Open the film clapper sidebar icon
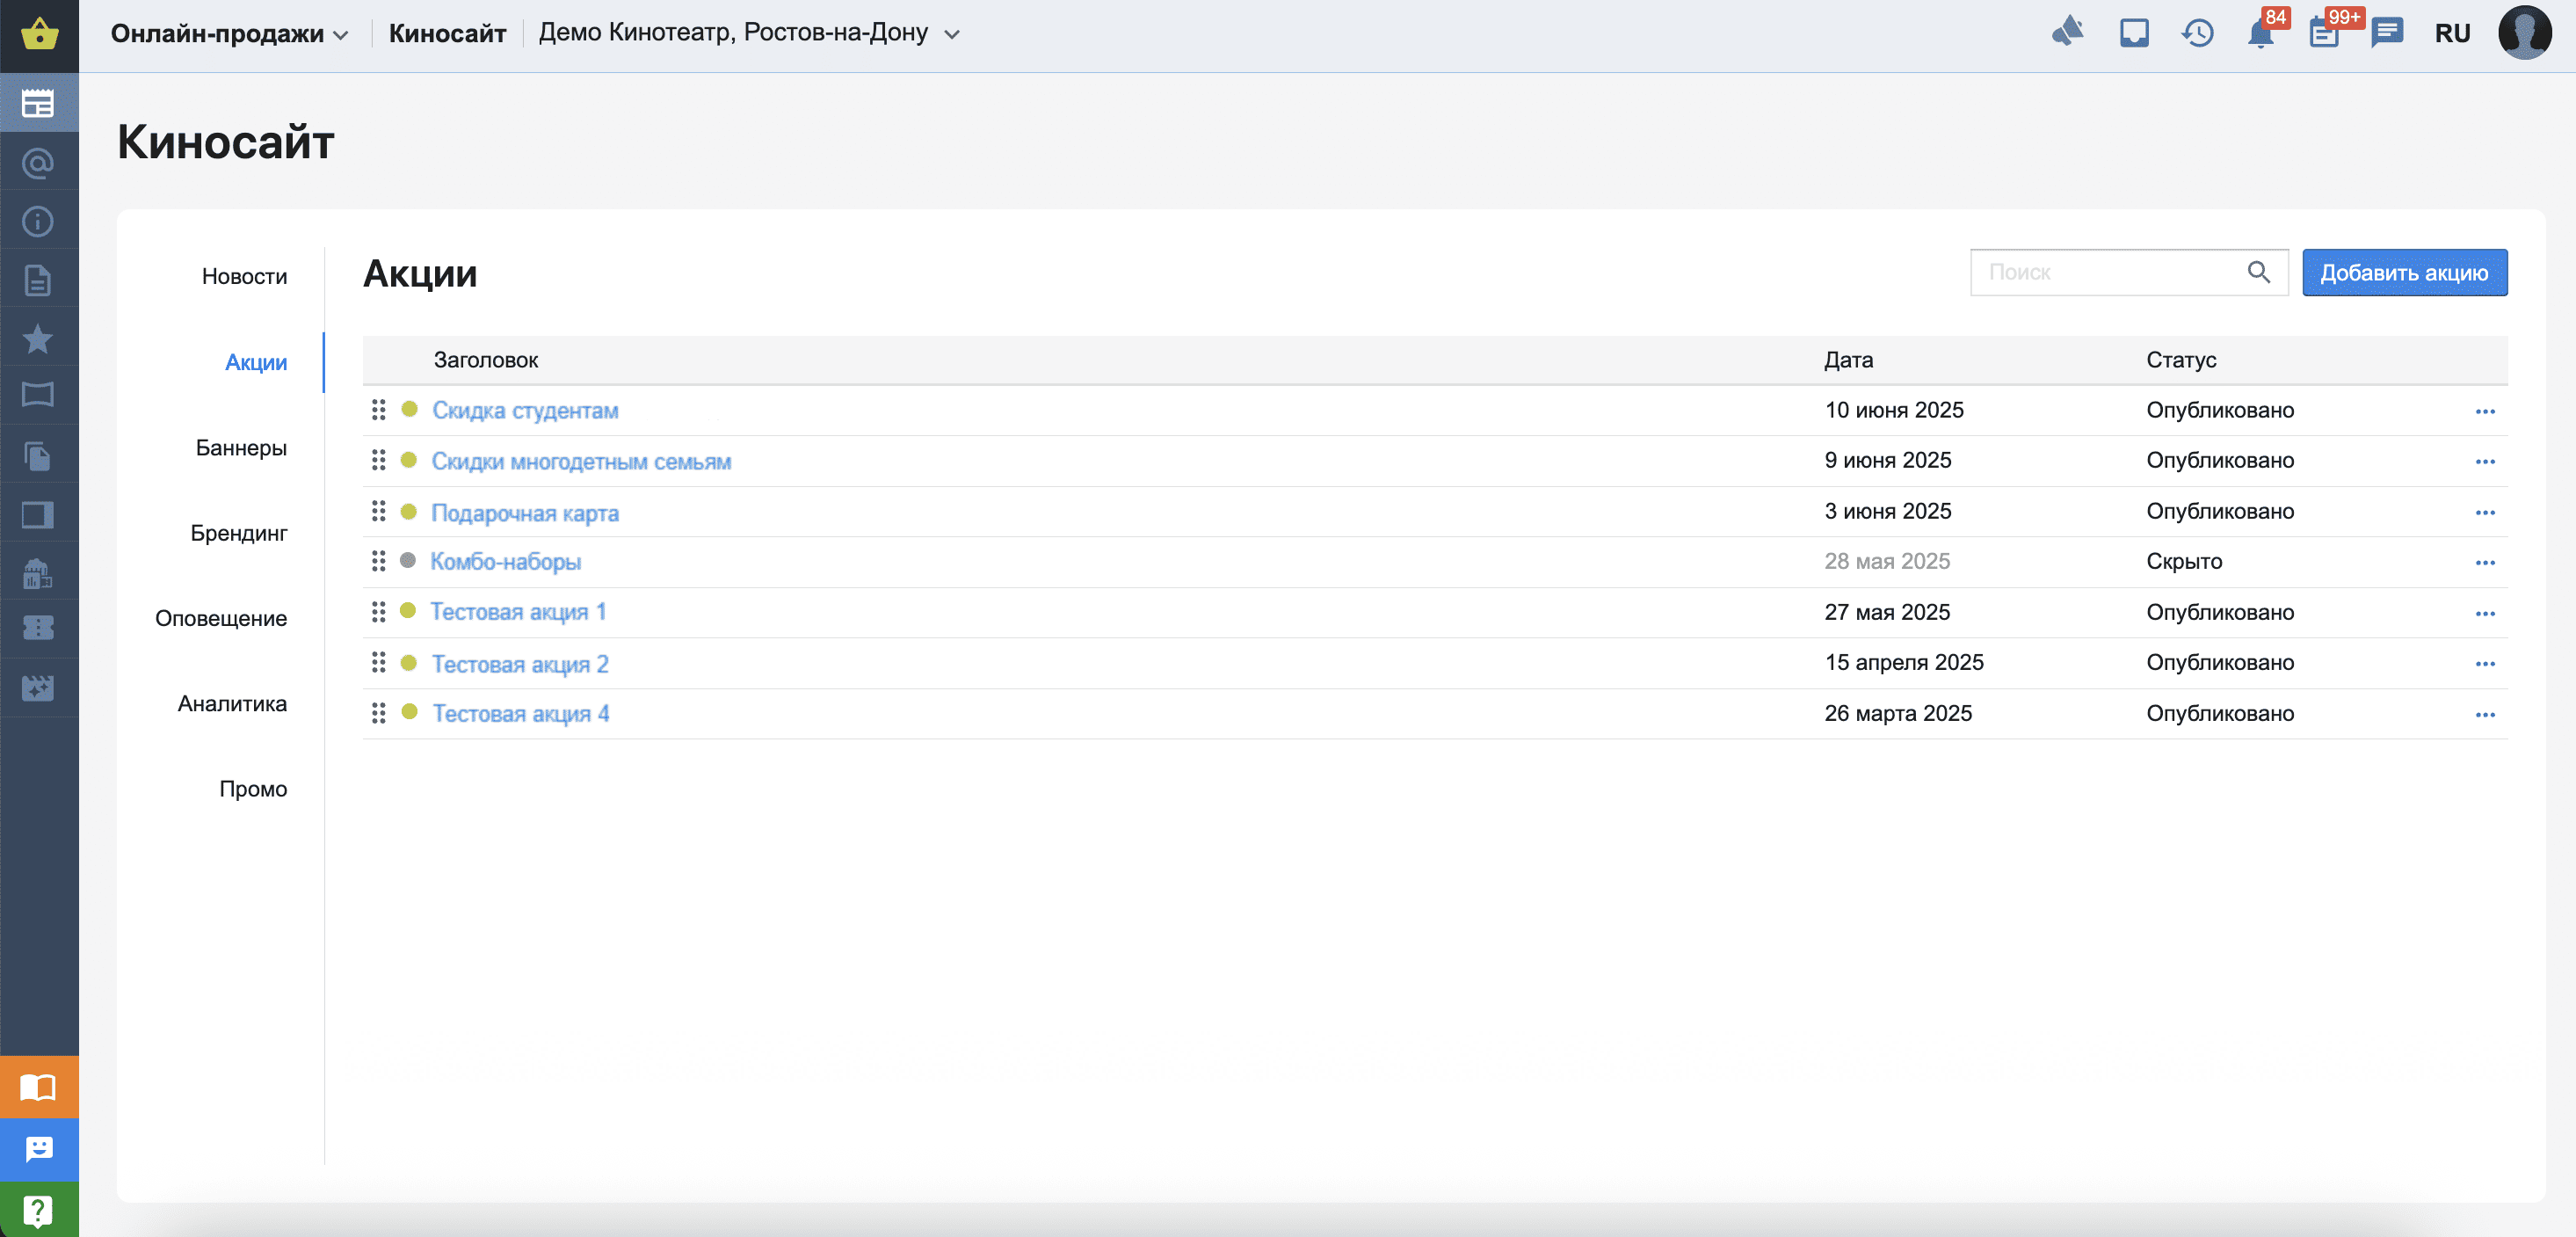This screenshot has width=2576, height=1237. 38,688
